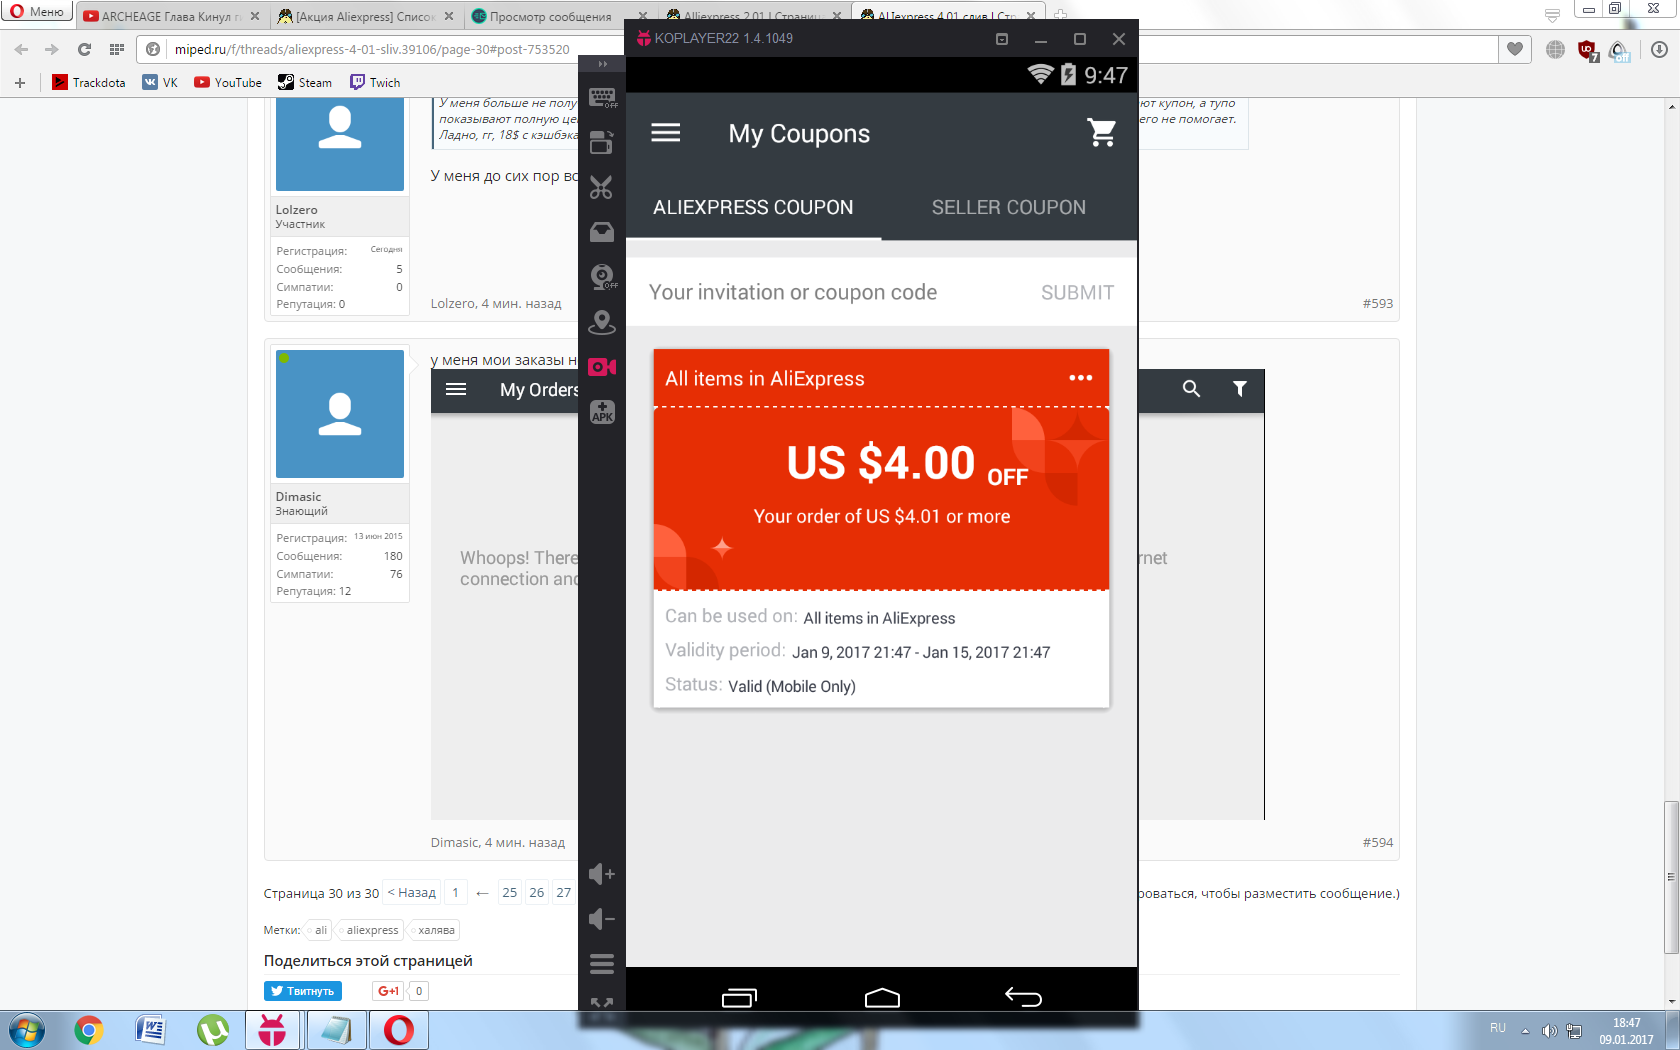Screen dimensions: 1680x1050
Task: Go to forum page 26
Action: click(x=537, y=893)
